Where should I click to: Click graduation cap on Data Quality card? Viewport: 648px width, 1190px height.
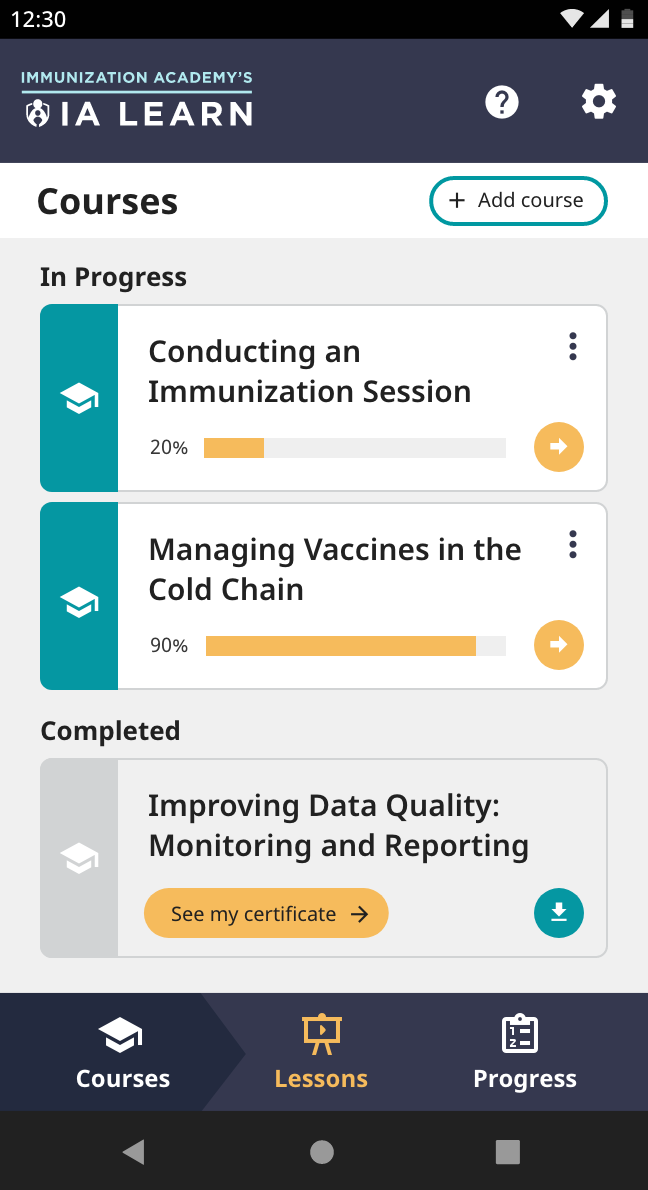pyautogui.click(x=79, y=858)
